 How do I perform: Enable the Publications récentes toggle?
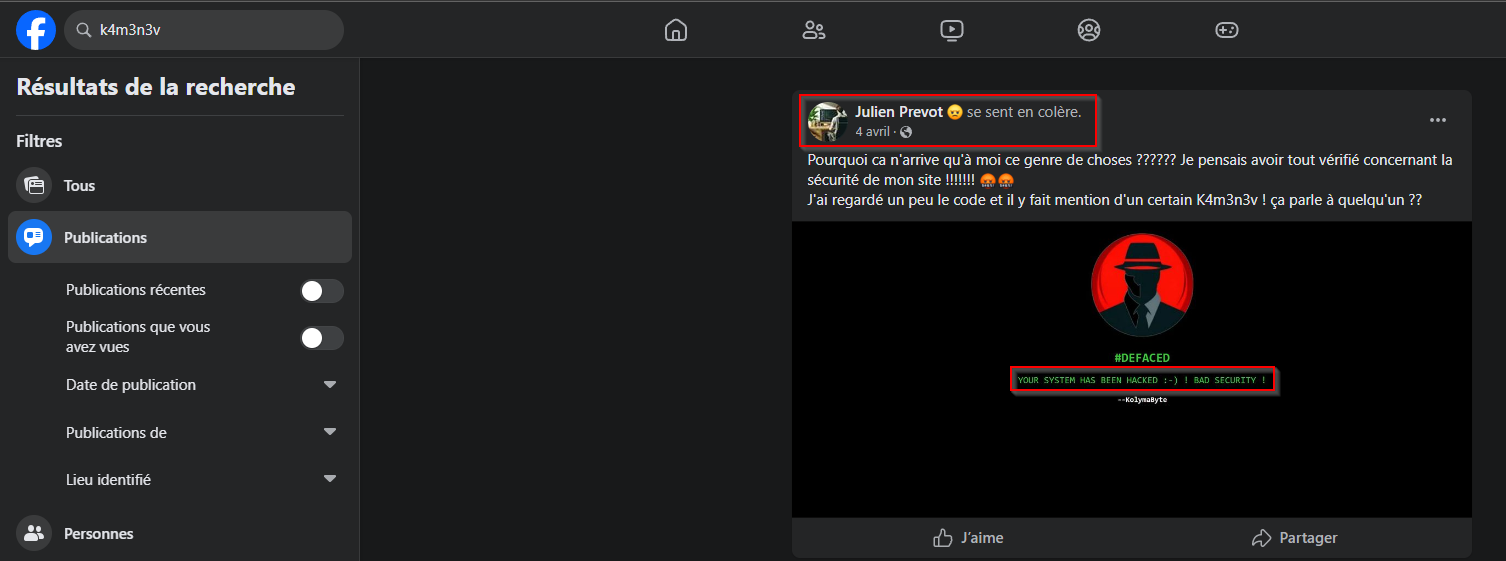click(322, 291)
